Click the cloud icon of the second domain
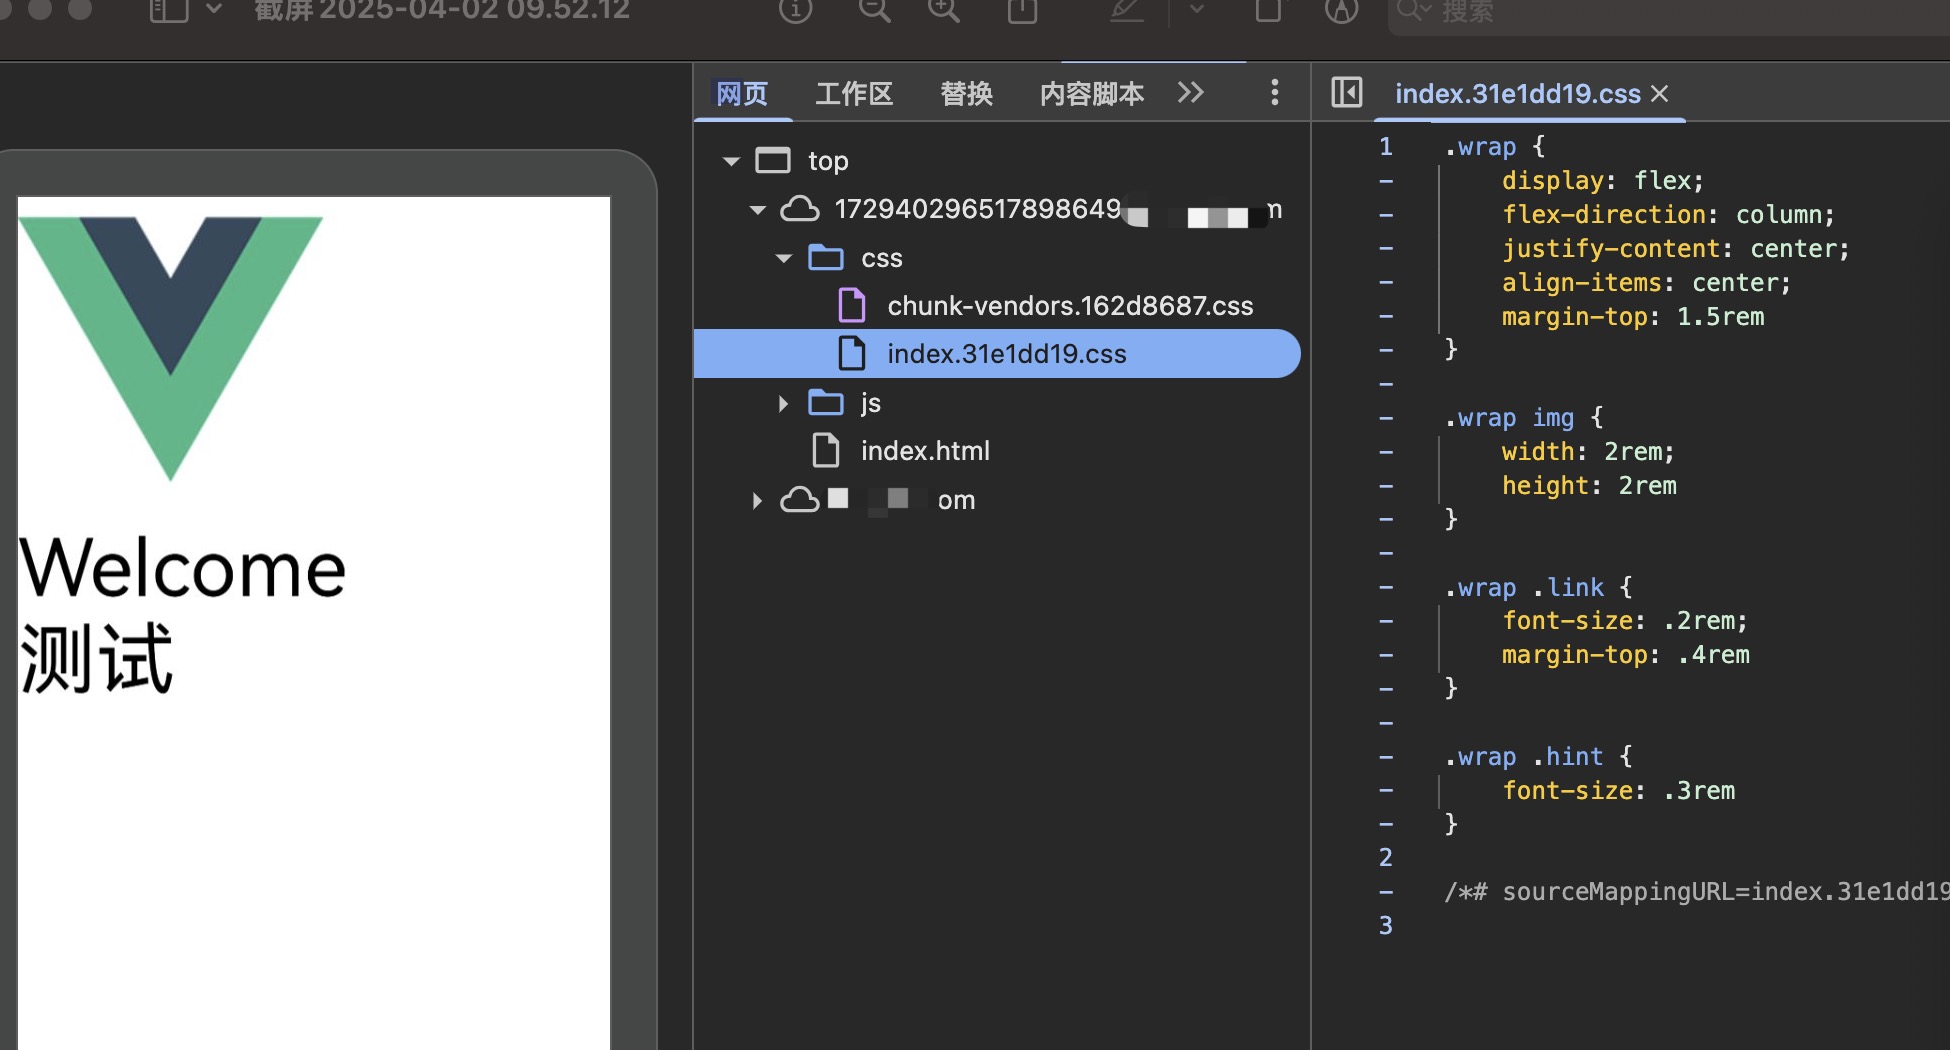 [x=800, y=499]
